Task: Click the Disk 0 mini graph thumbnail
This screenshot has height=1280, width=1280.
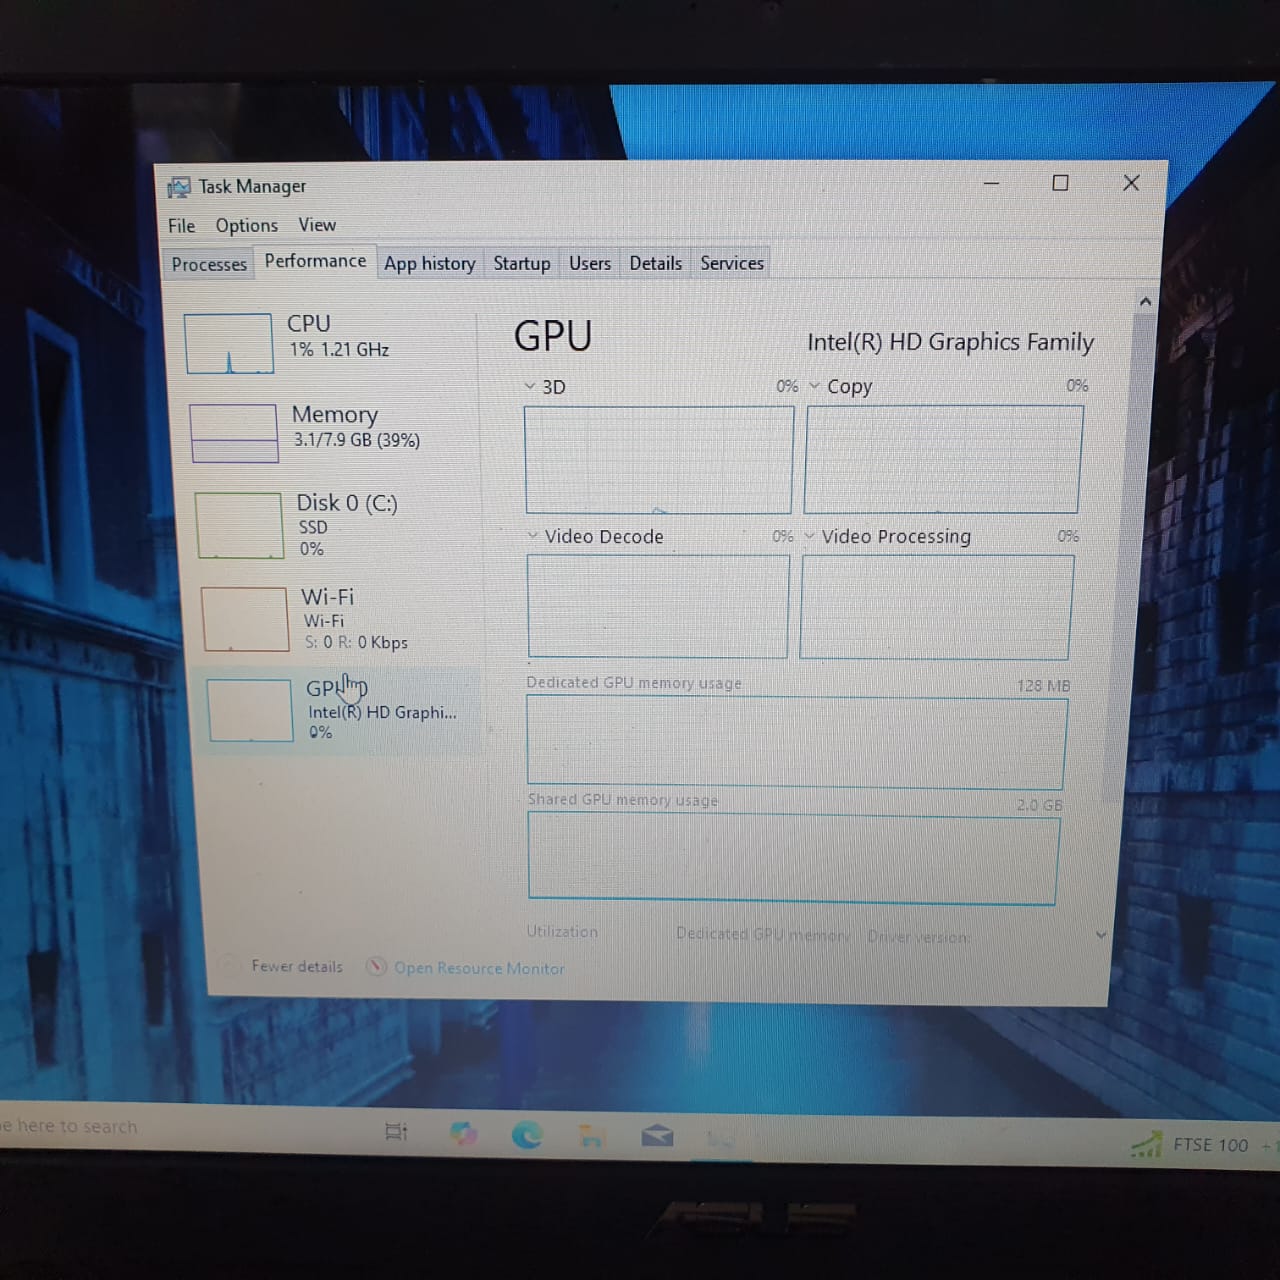Action: point(239,525)
